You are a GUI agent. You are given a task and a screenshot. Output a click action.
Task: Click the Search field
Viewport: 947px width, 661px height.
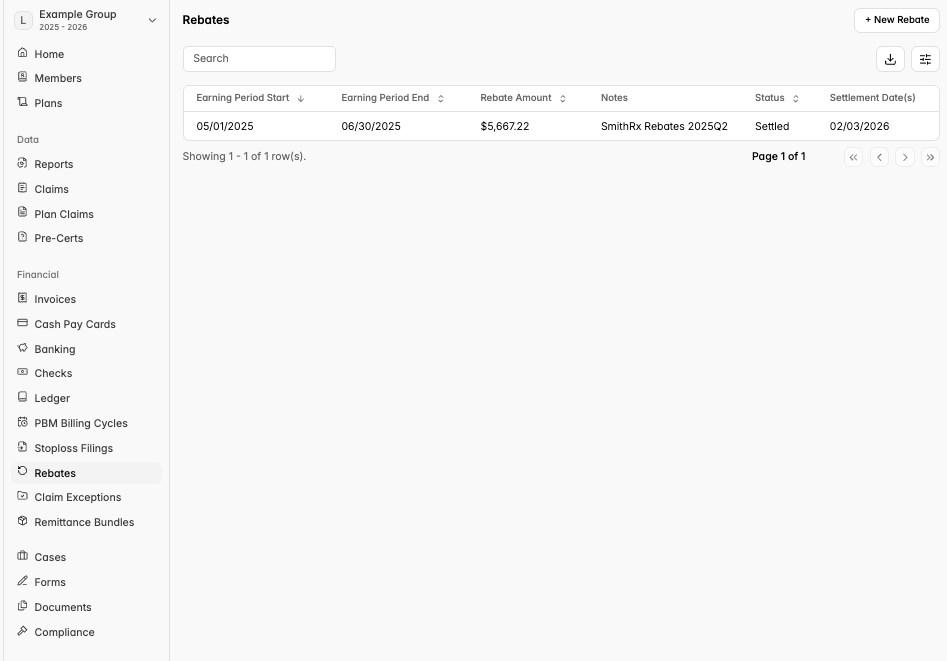[259, 59]
